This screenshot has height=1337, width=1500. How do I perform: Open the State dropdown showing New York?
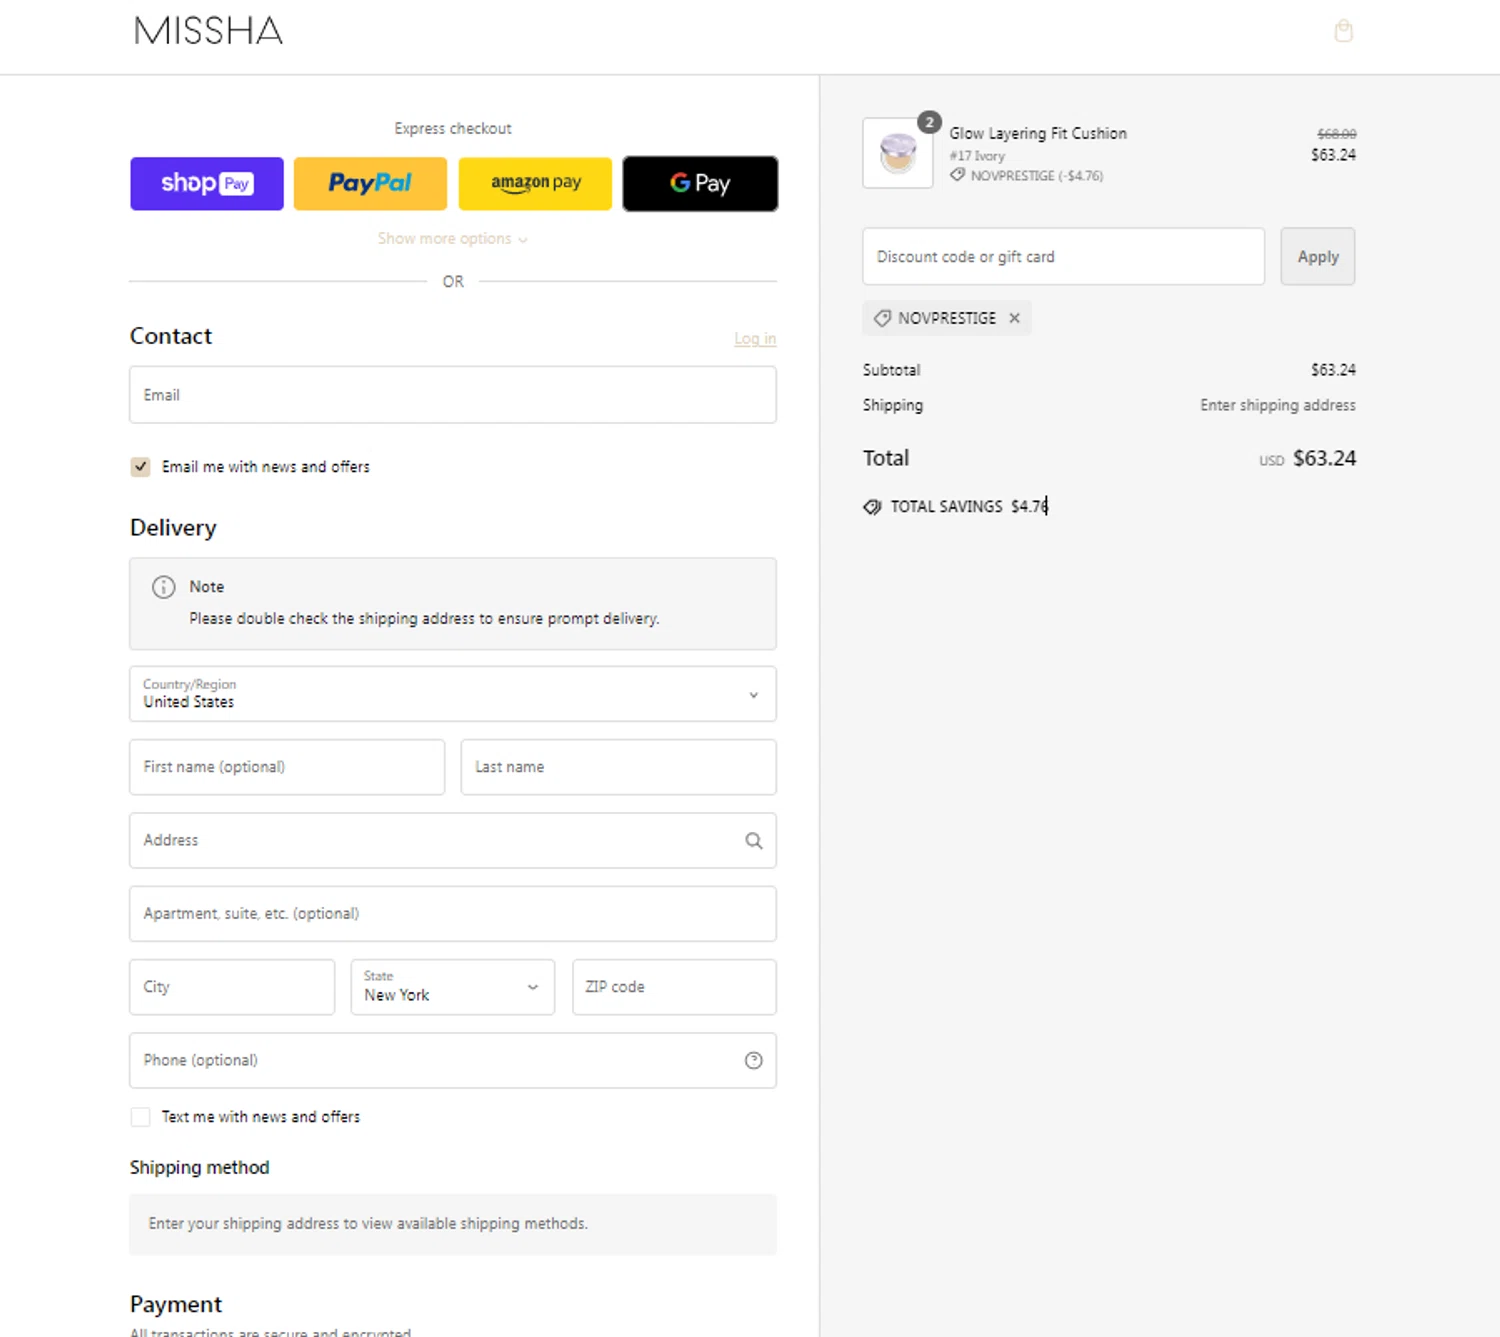pyautogui.click(x=453, y=987)
